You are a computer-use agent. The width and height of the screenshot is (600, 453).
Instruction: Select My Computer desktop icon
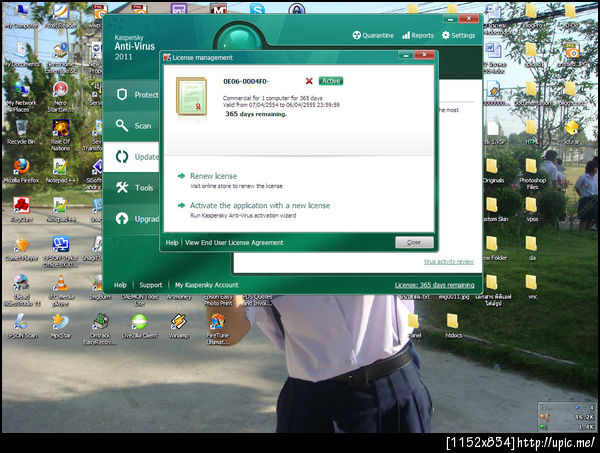point(21,16)
